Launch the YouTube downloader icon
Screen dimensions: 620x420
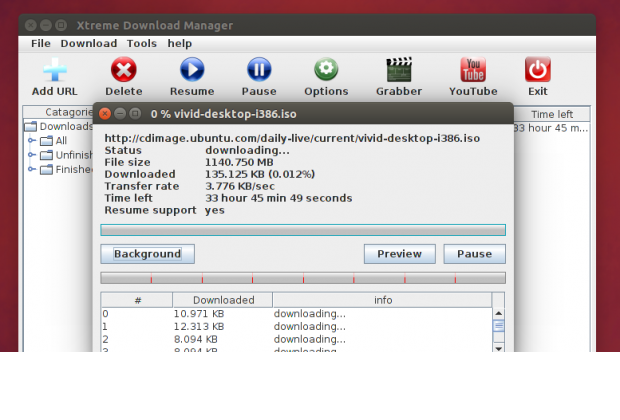click(473, 70)
